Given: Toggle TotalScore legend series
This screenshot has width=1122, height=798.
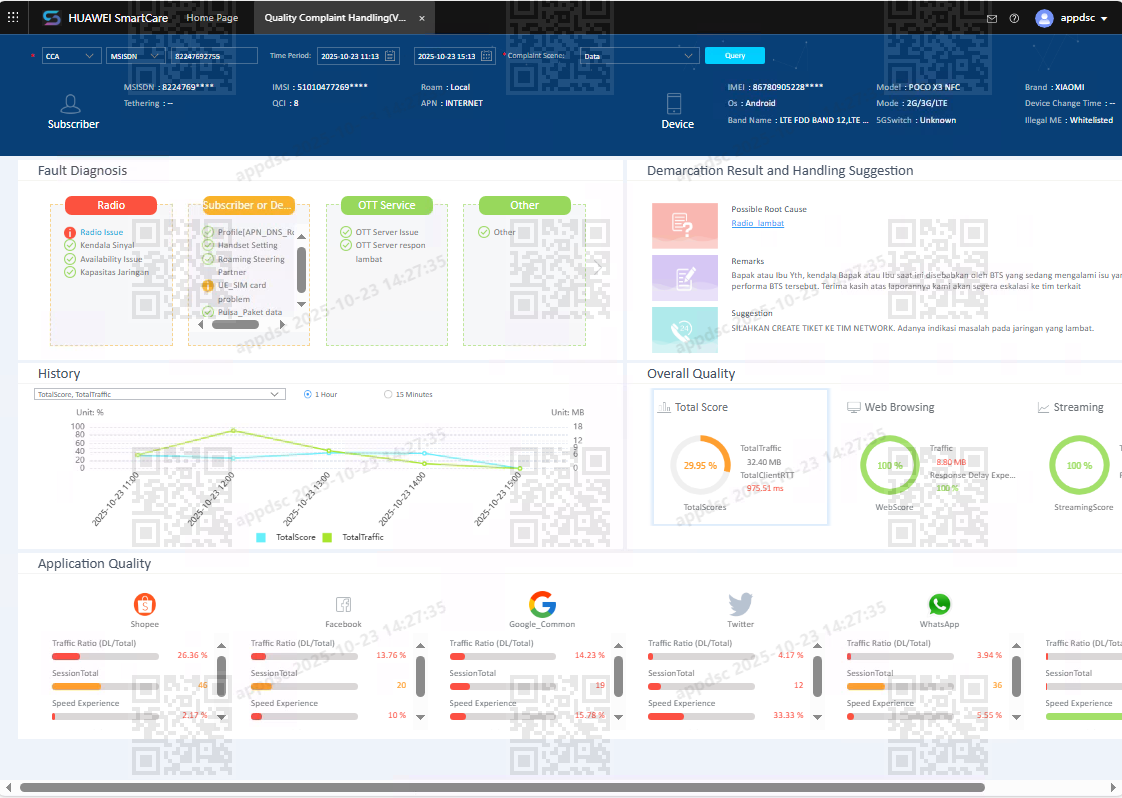Looking at the screenshot, I should (x=286, y=537).
